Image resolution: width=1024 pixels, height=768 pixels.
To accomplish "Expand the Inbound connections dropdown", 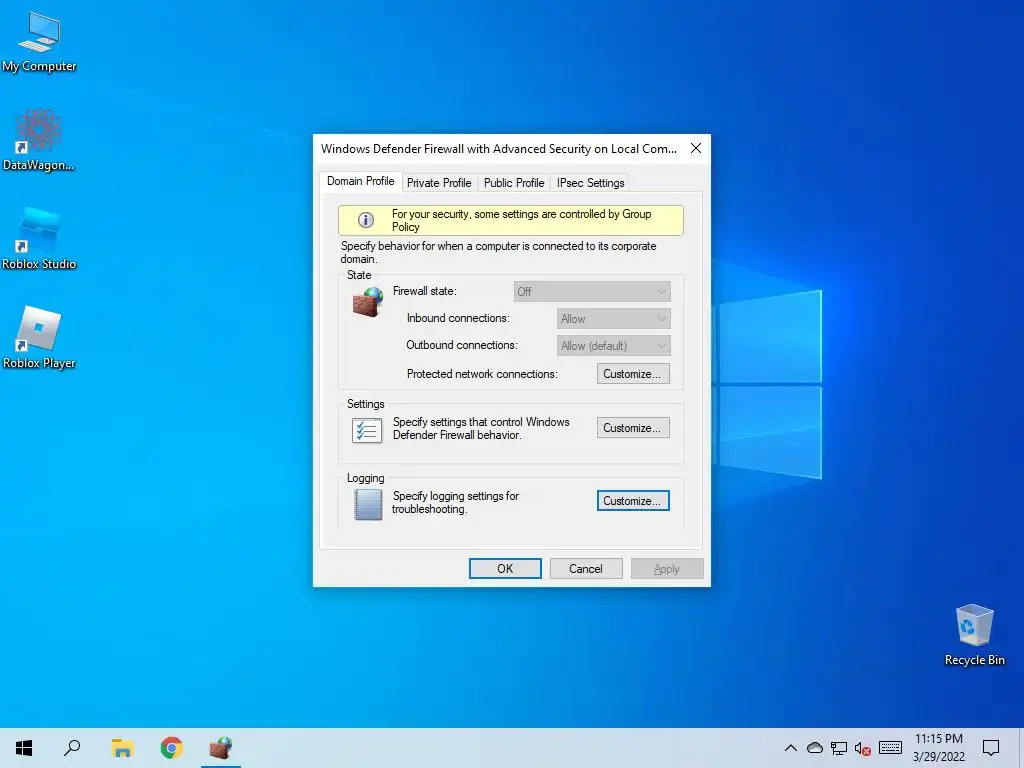I will click(613, 319).
